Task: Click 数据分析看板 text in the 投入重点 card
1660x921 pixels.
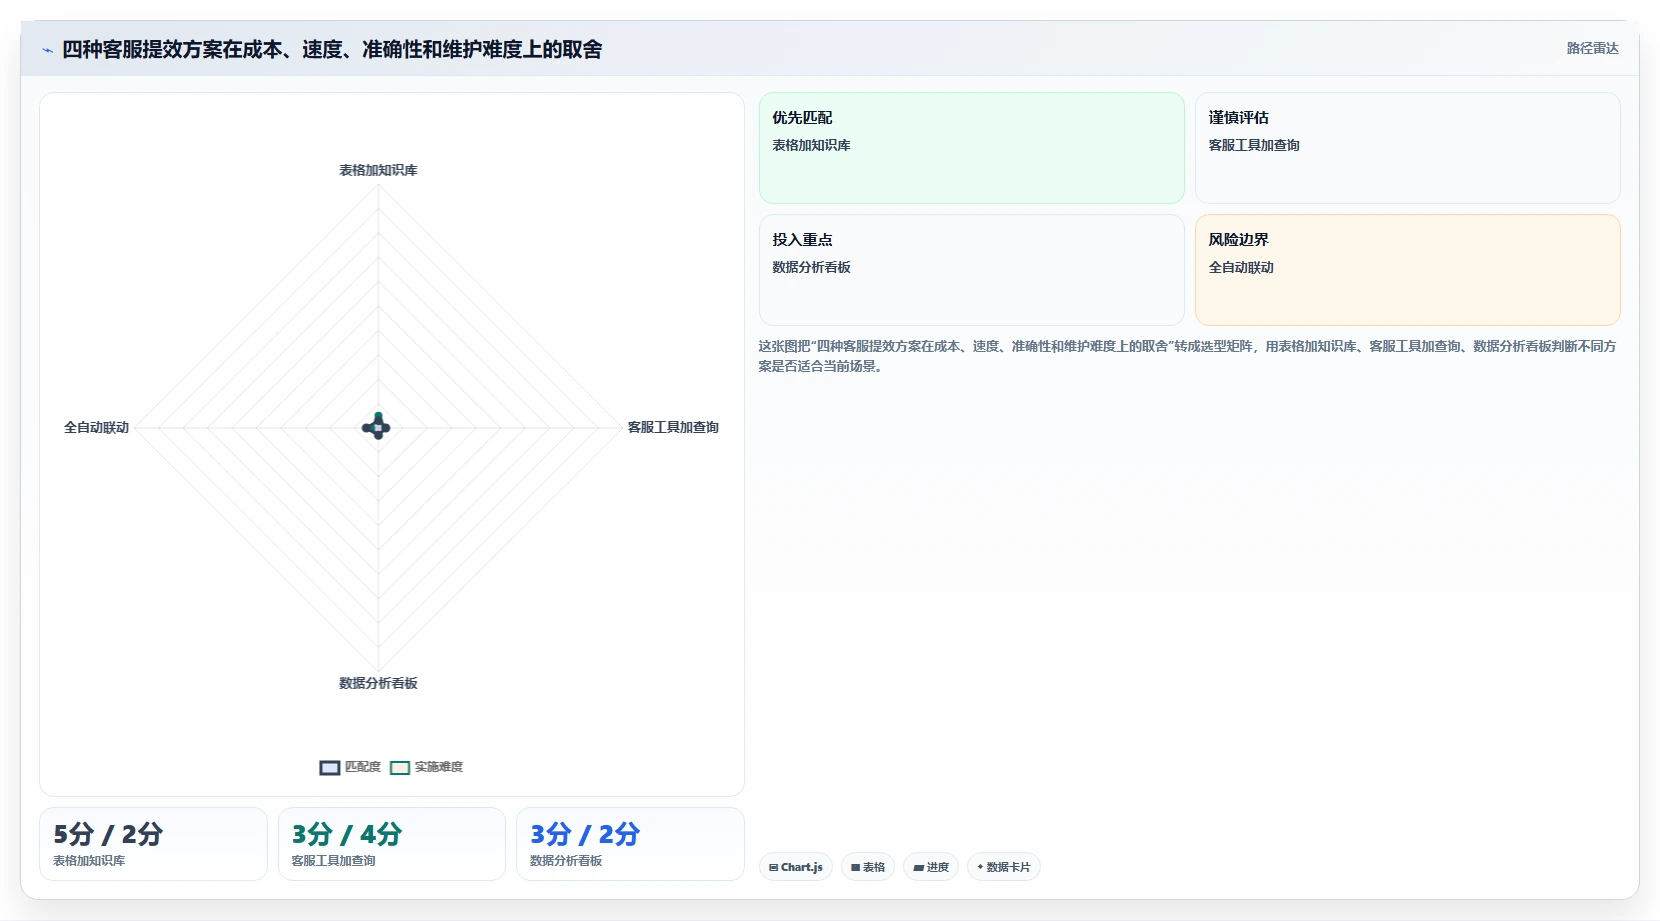Action: (x=811, y=267)
